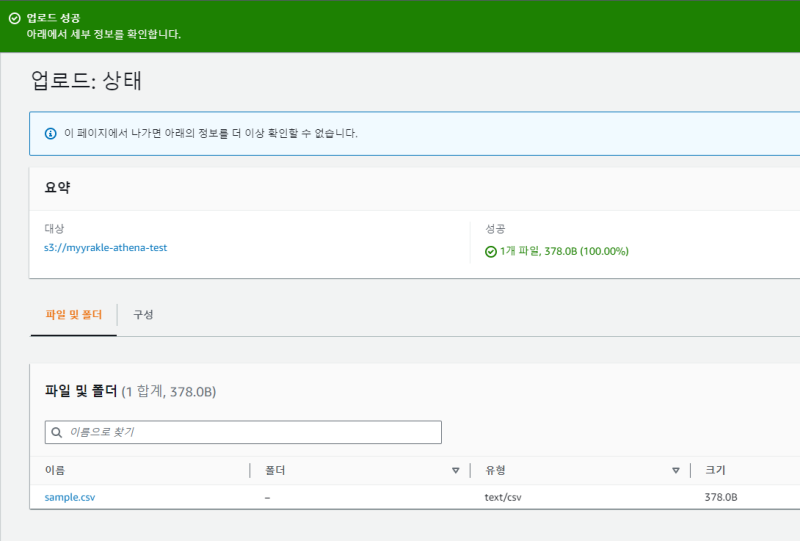
Task: Sort by 유형 column using its arrow
Action: coord(676,470)
